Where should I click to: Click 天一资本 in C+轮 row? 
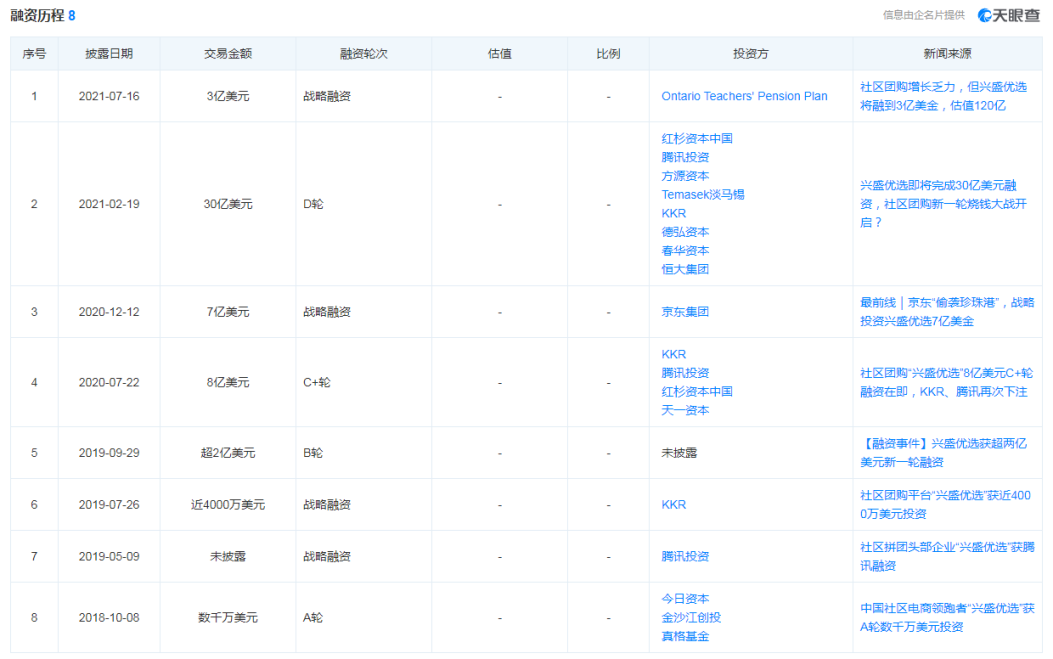(x=685, y=410)
